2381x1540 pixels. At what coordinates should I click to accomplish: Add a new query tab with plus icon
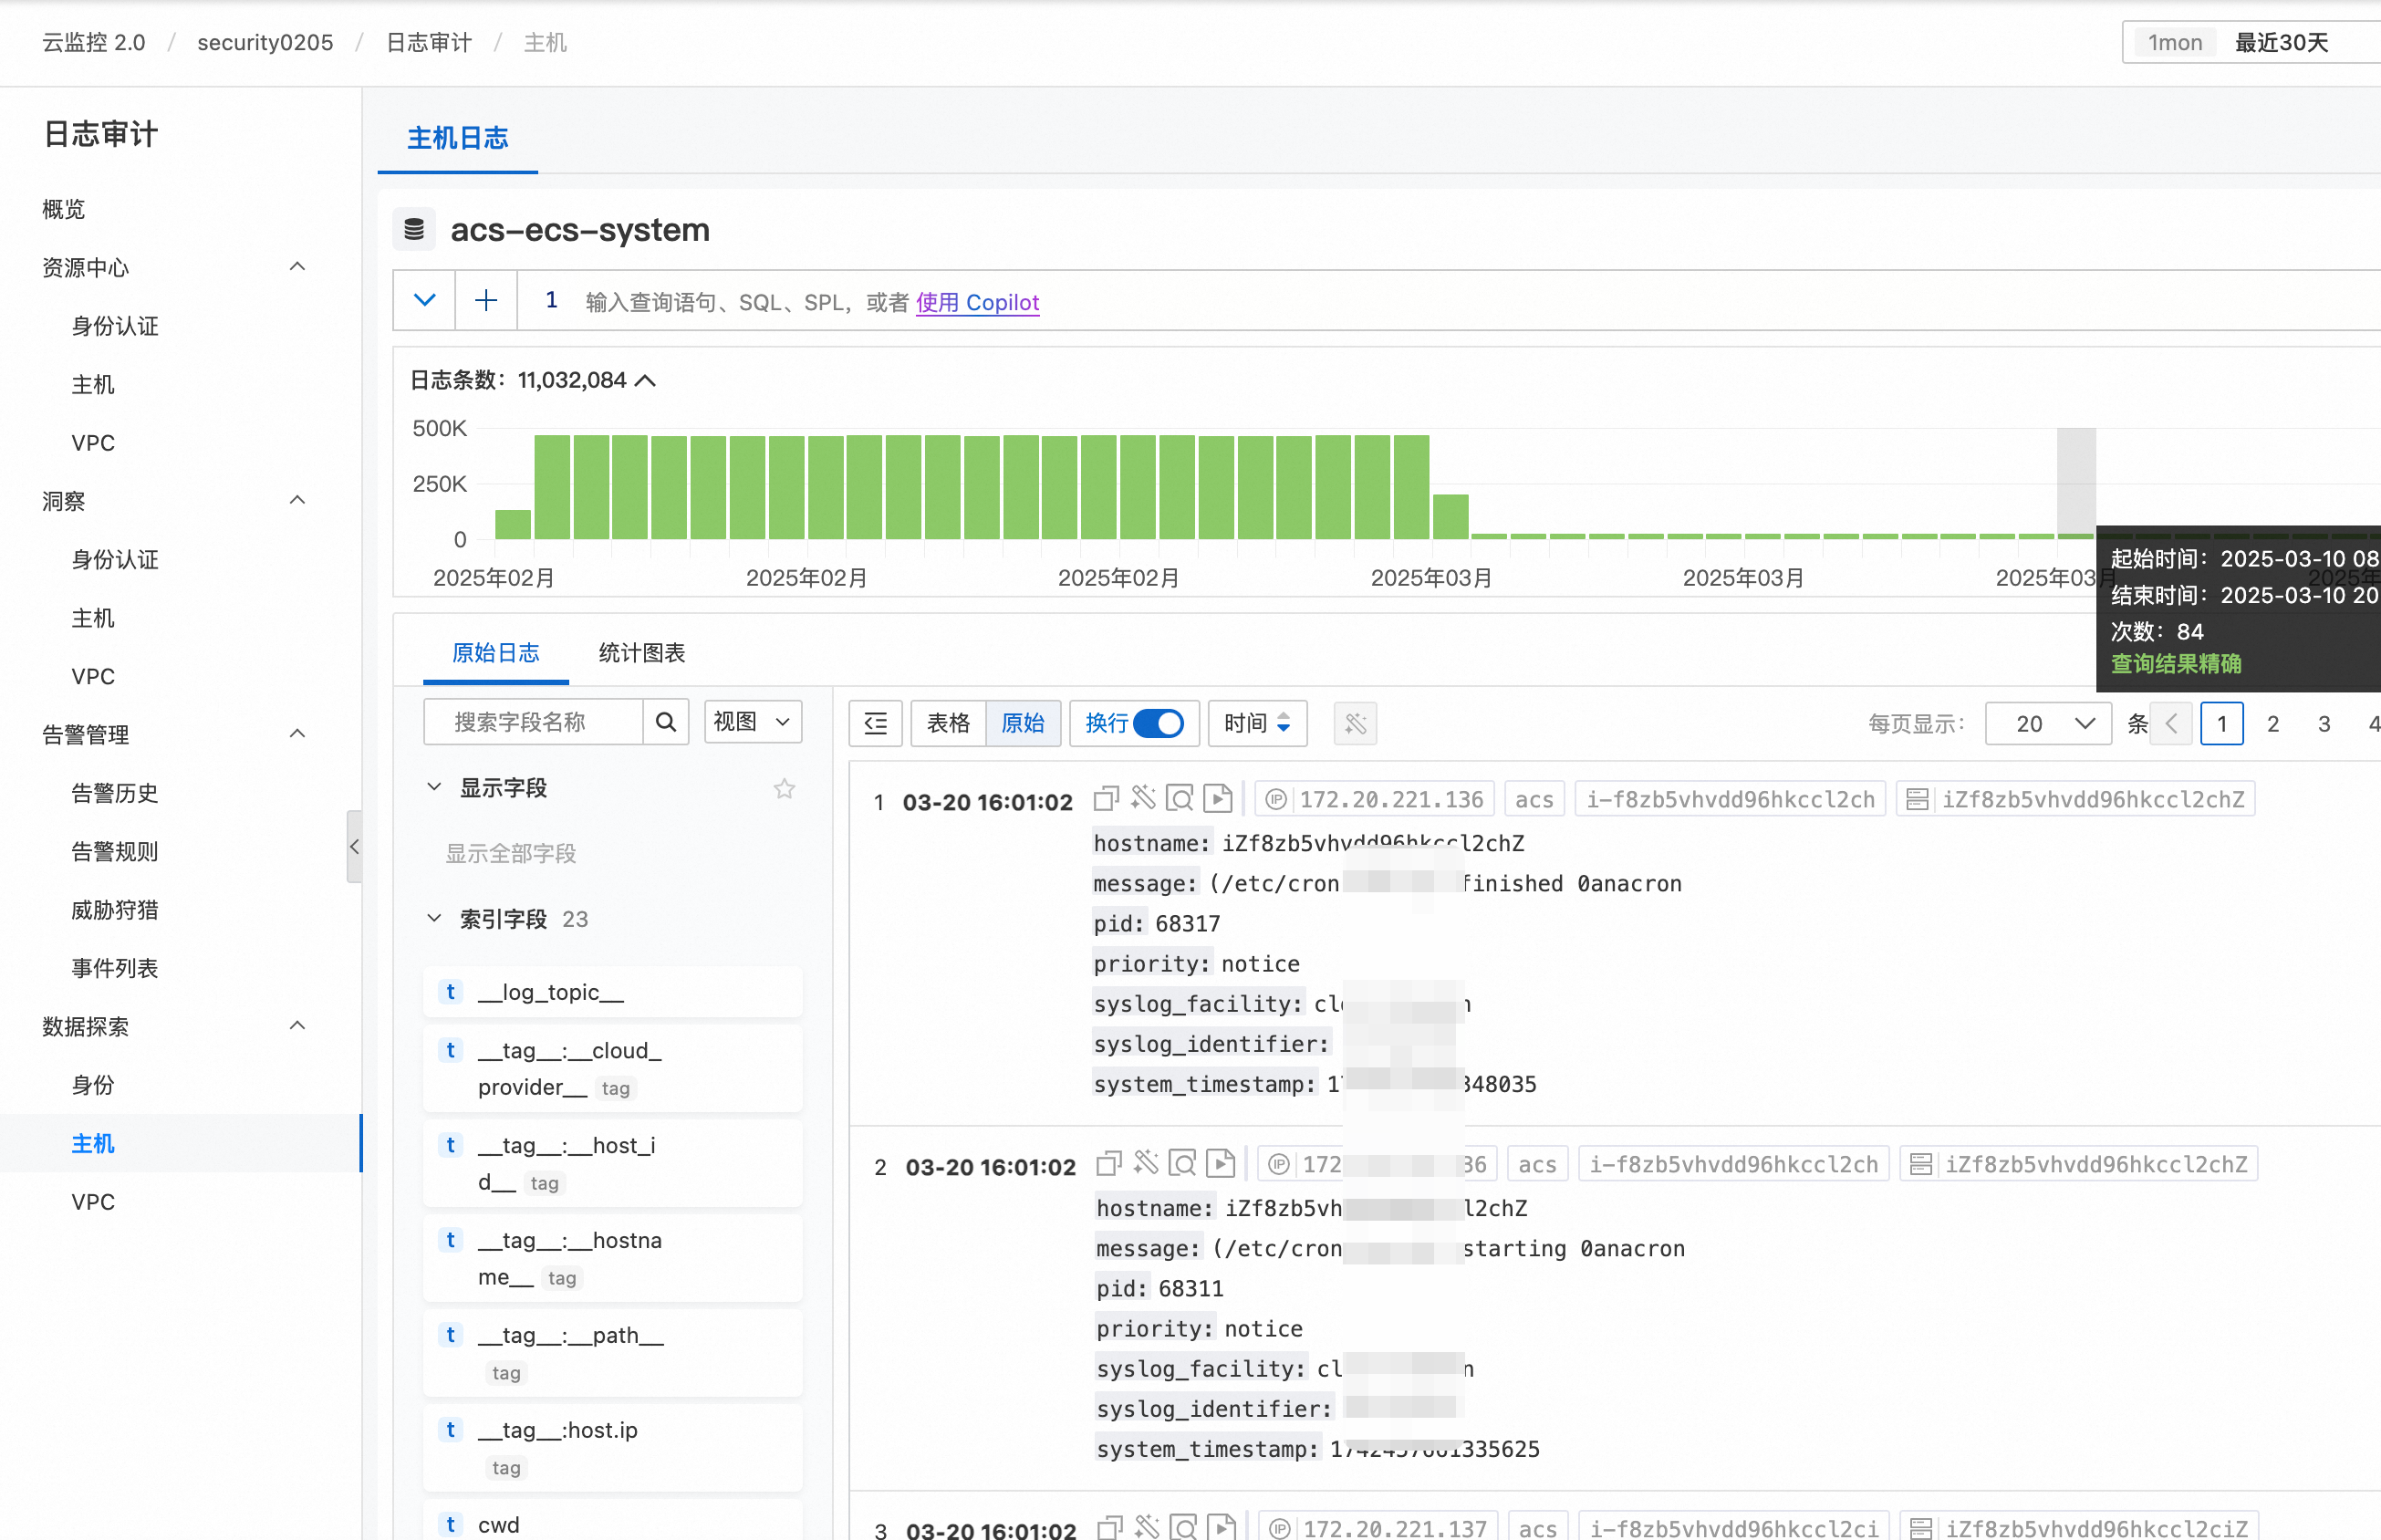coord(486,300)
